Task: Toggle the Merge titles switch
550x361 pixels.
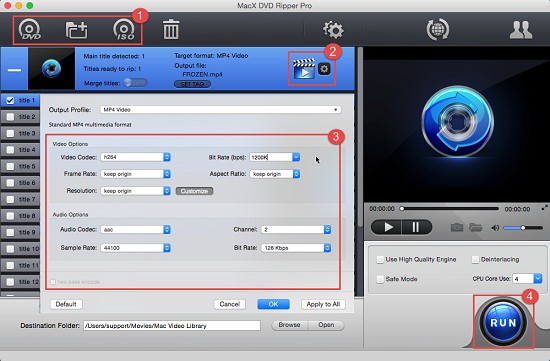Action: (135, 83)
